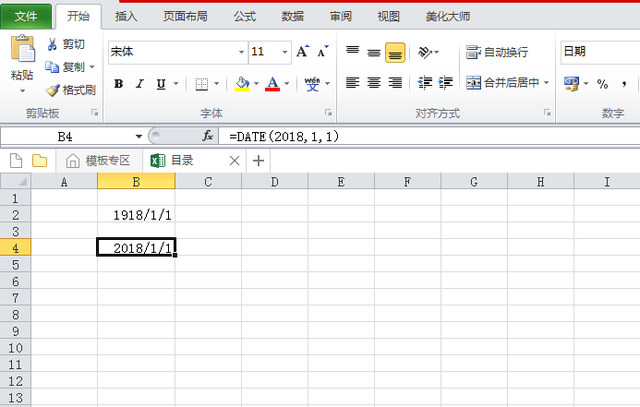Open underline style dropdown arrow
Viewport: 640px width, 407px height.
coord(176,84)
